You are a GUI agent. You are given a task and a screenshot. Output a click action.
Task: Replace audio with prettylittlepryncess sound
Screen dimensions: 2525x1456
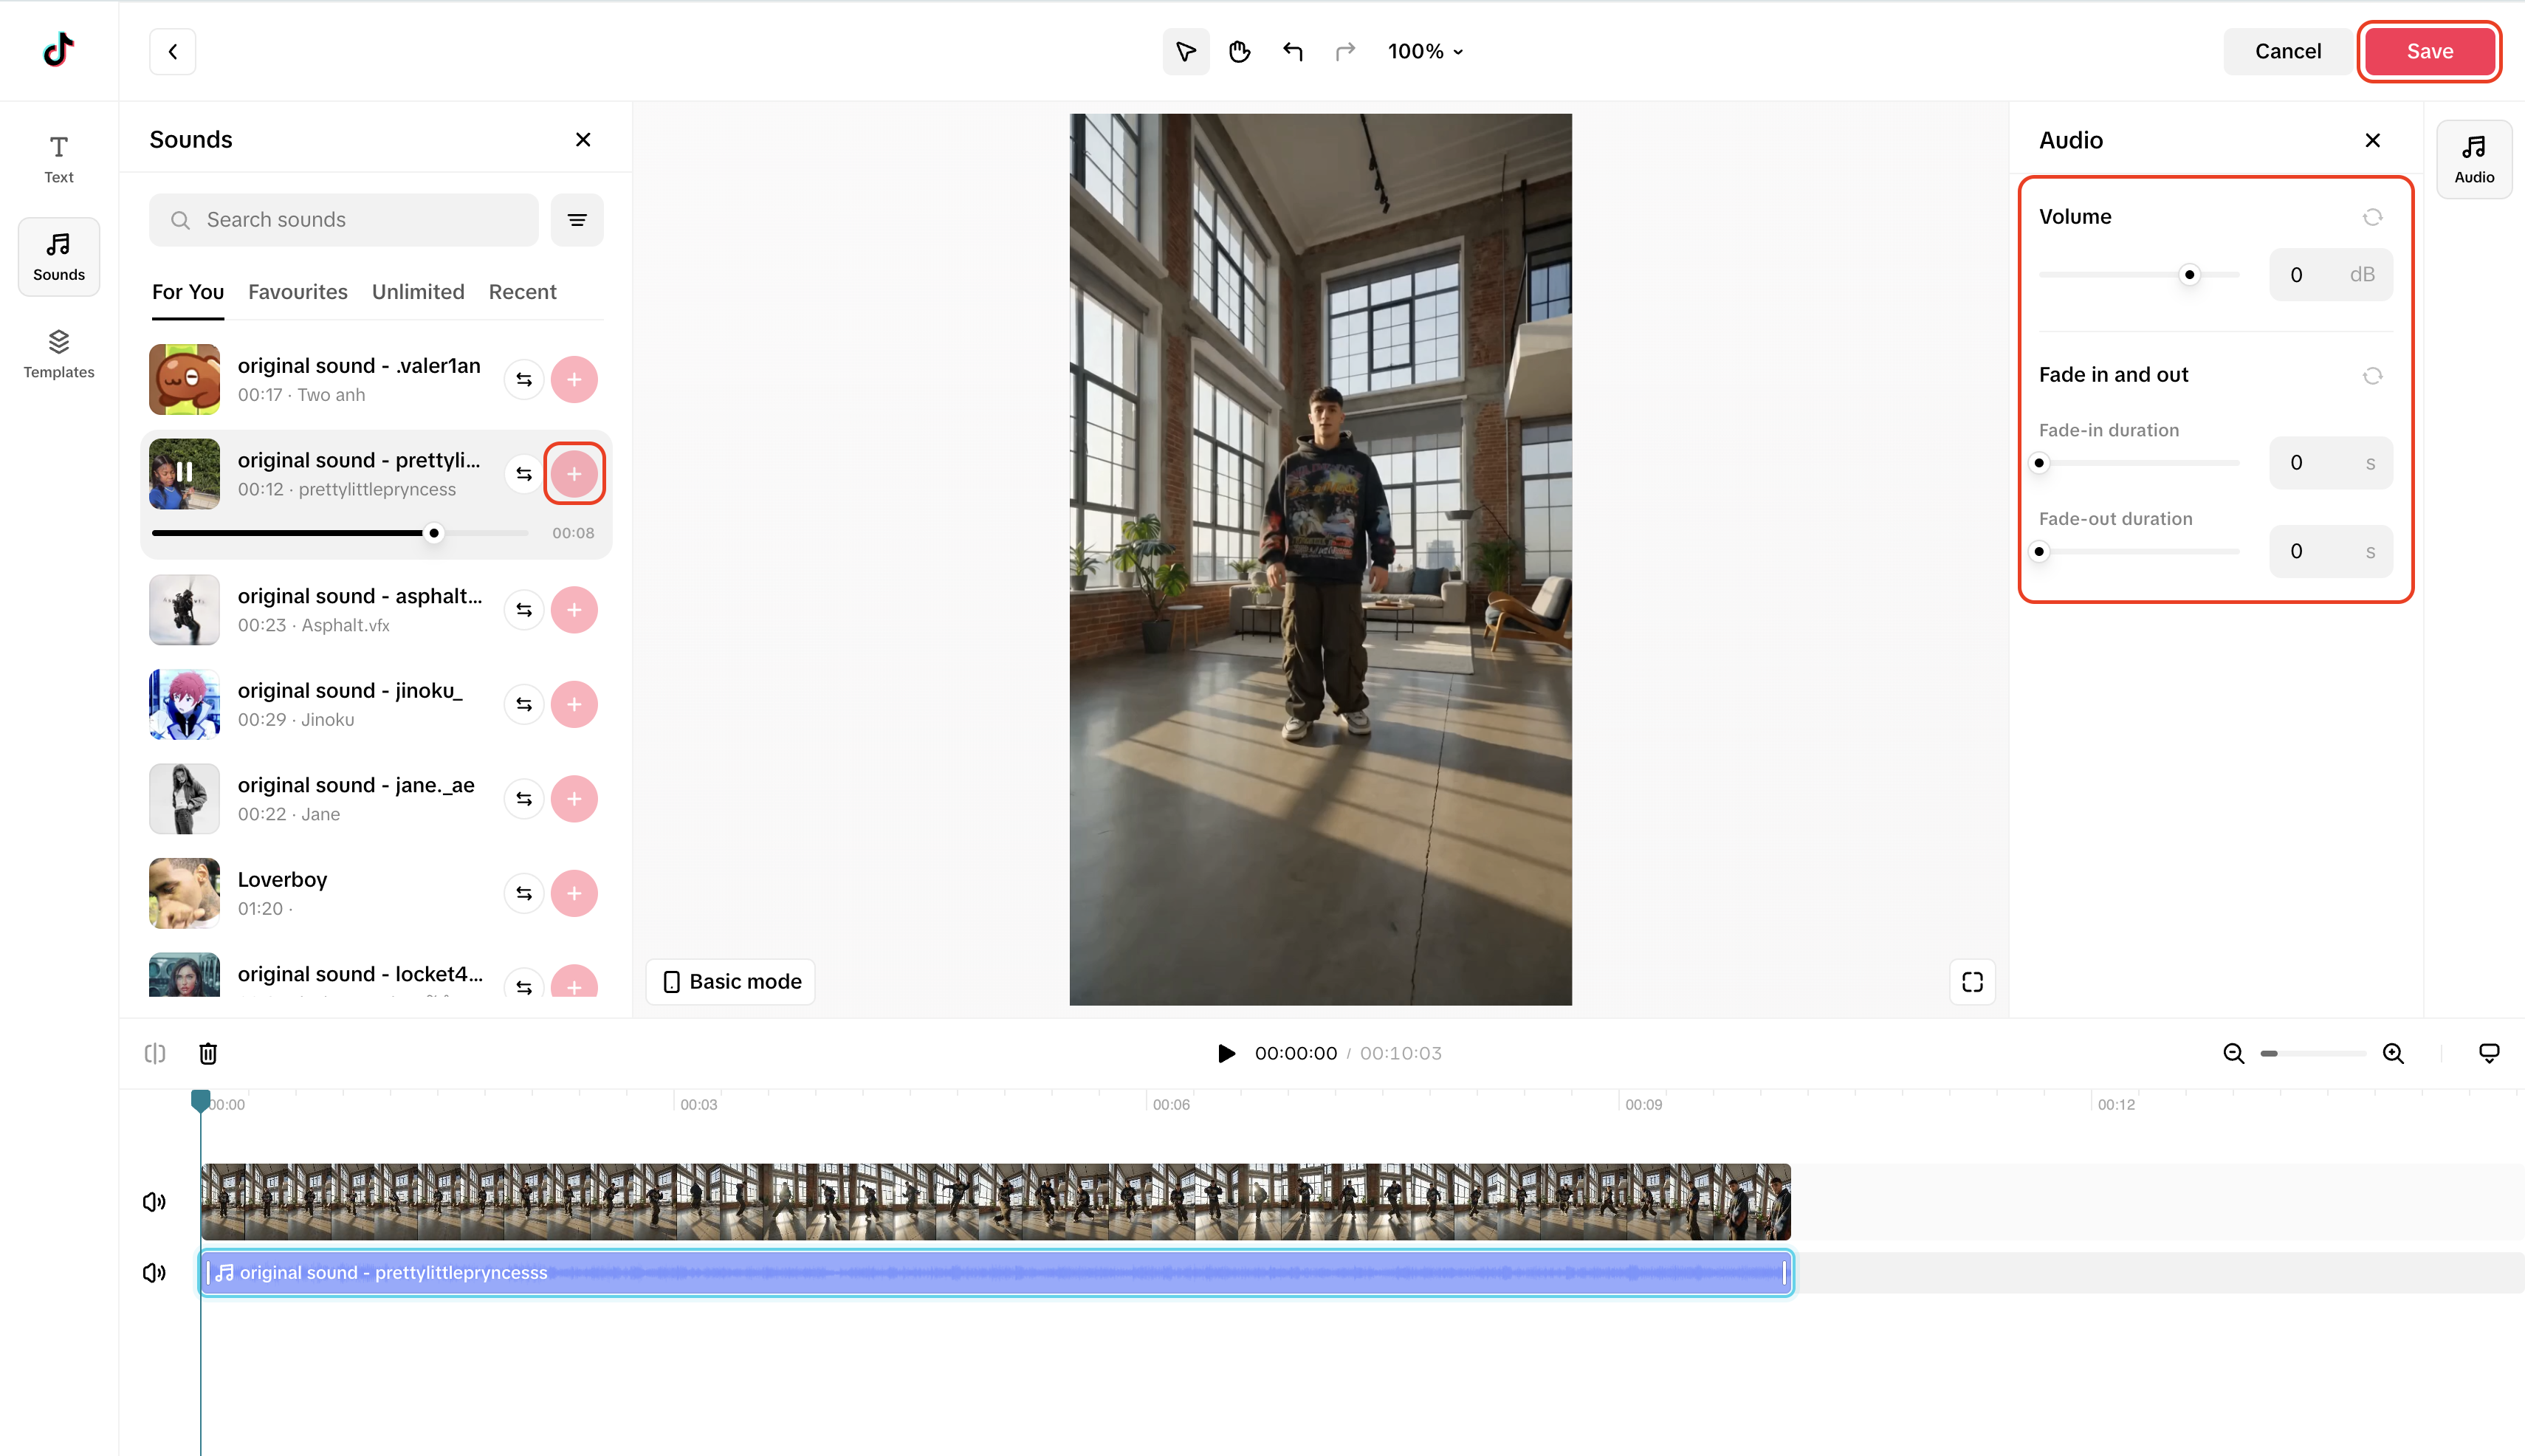[x=524, y=474]
